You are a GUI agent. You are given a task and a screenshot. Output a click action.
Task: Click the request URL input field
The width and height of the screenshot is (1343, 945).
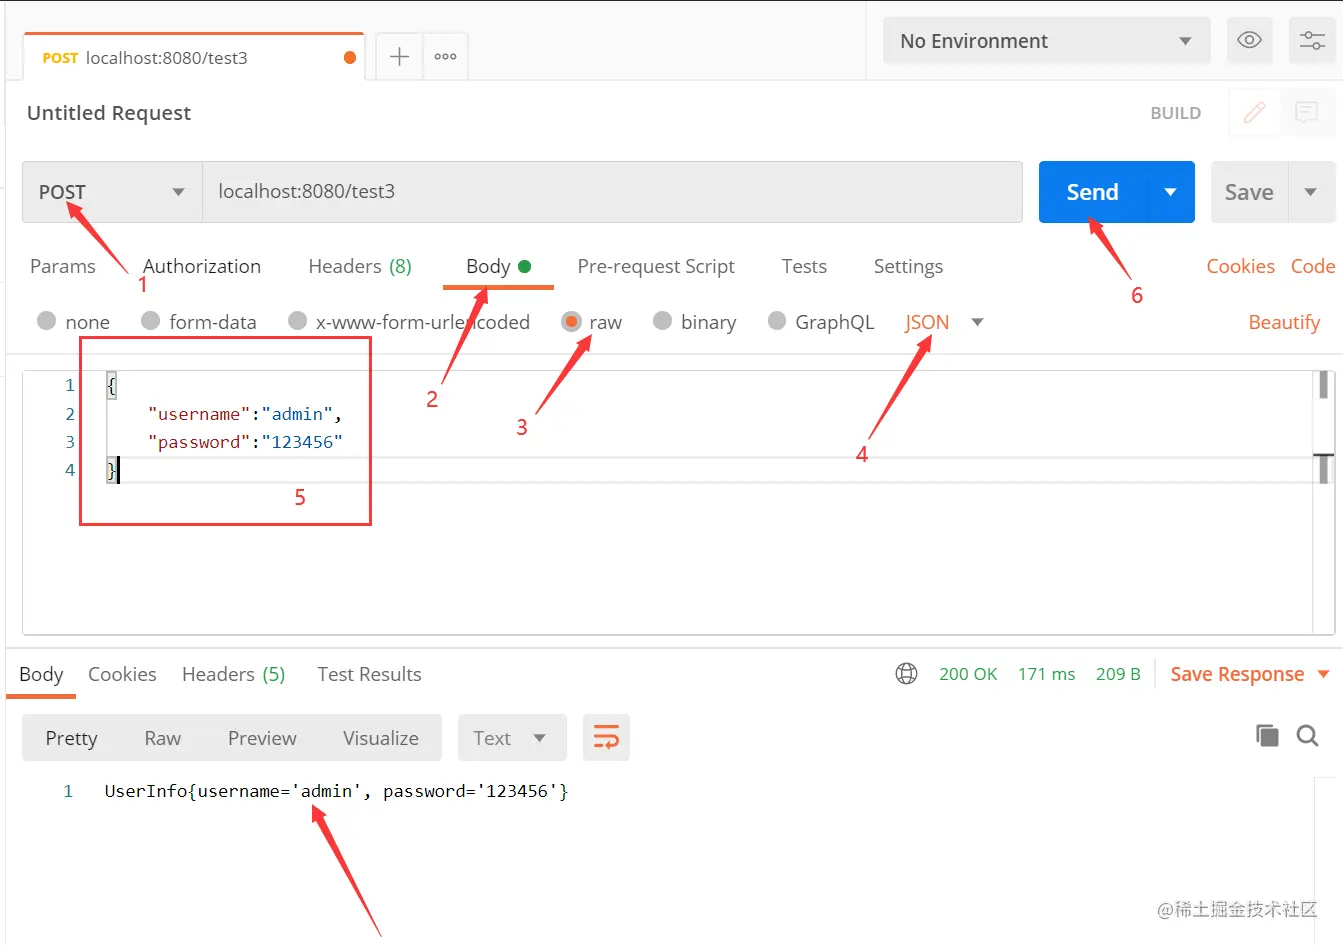click(x=612, y=192)
